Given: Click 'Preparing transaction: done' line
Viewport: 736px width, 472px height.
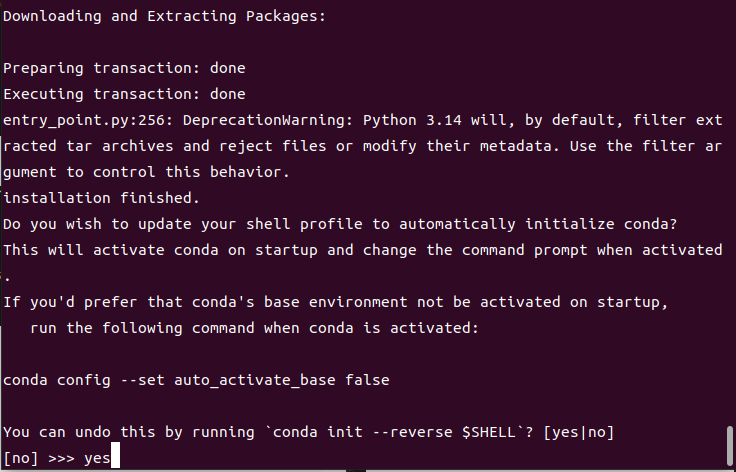Looking at the screenshot, I should pyautogui.click(x=124, y=69).
